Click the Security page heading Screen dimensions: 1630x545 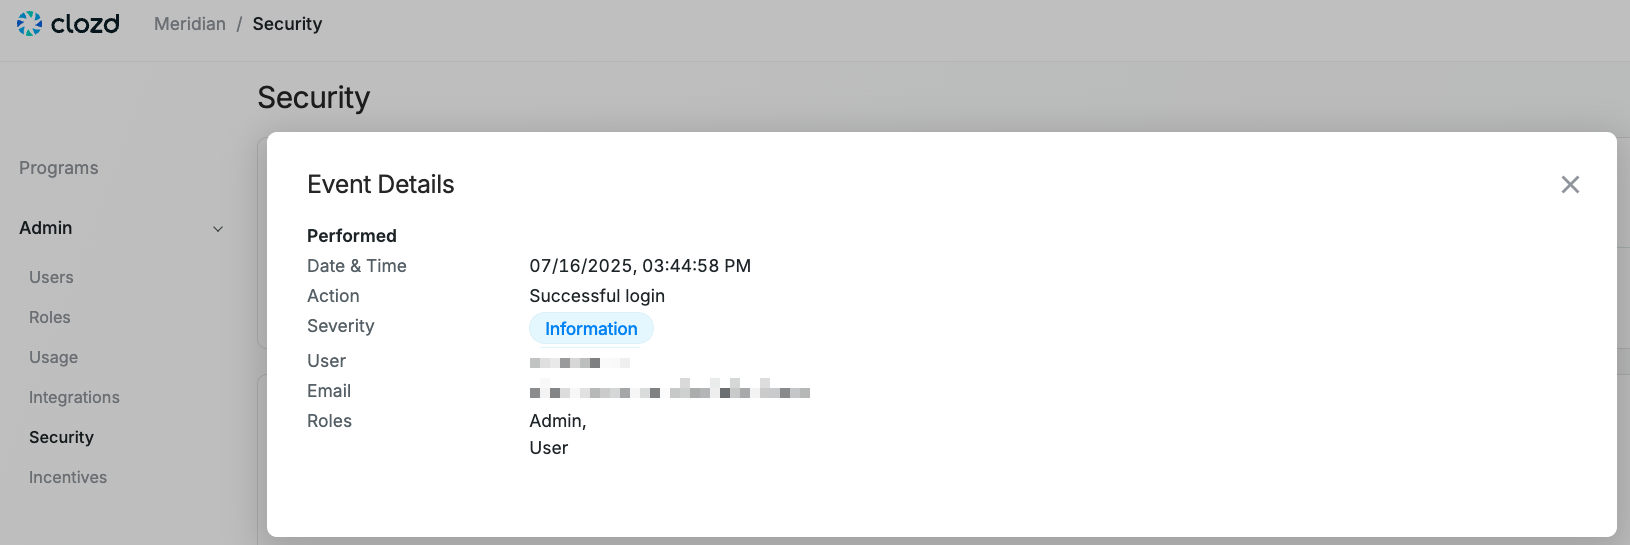pos(314,97)
